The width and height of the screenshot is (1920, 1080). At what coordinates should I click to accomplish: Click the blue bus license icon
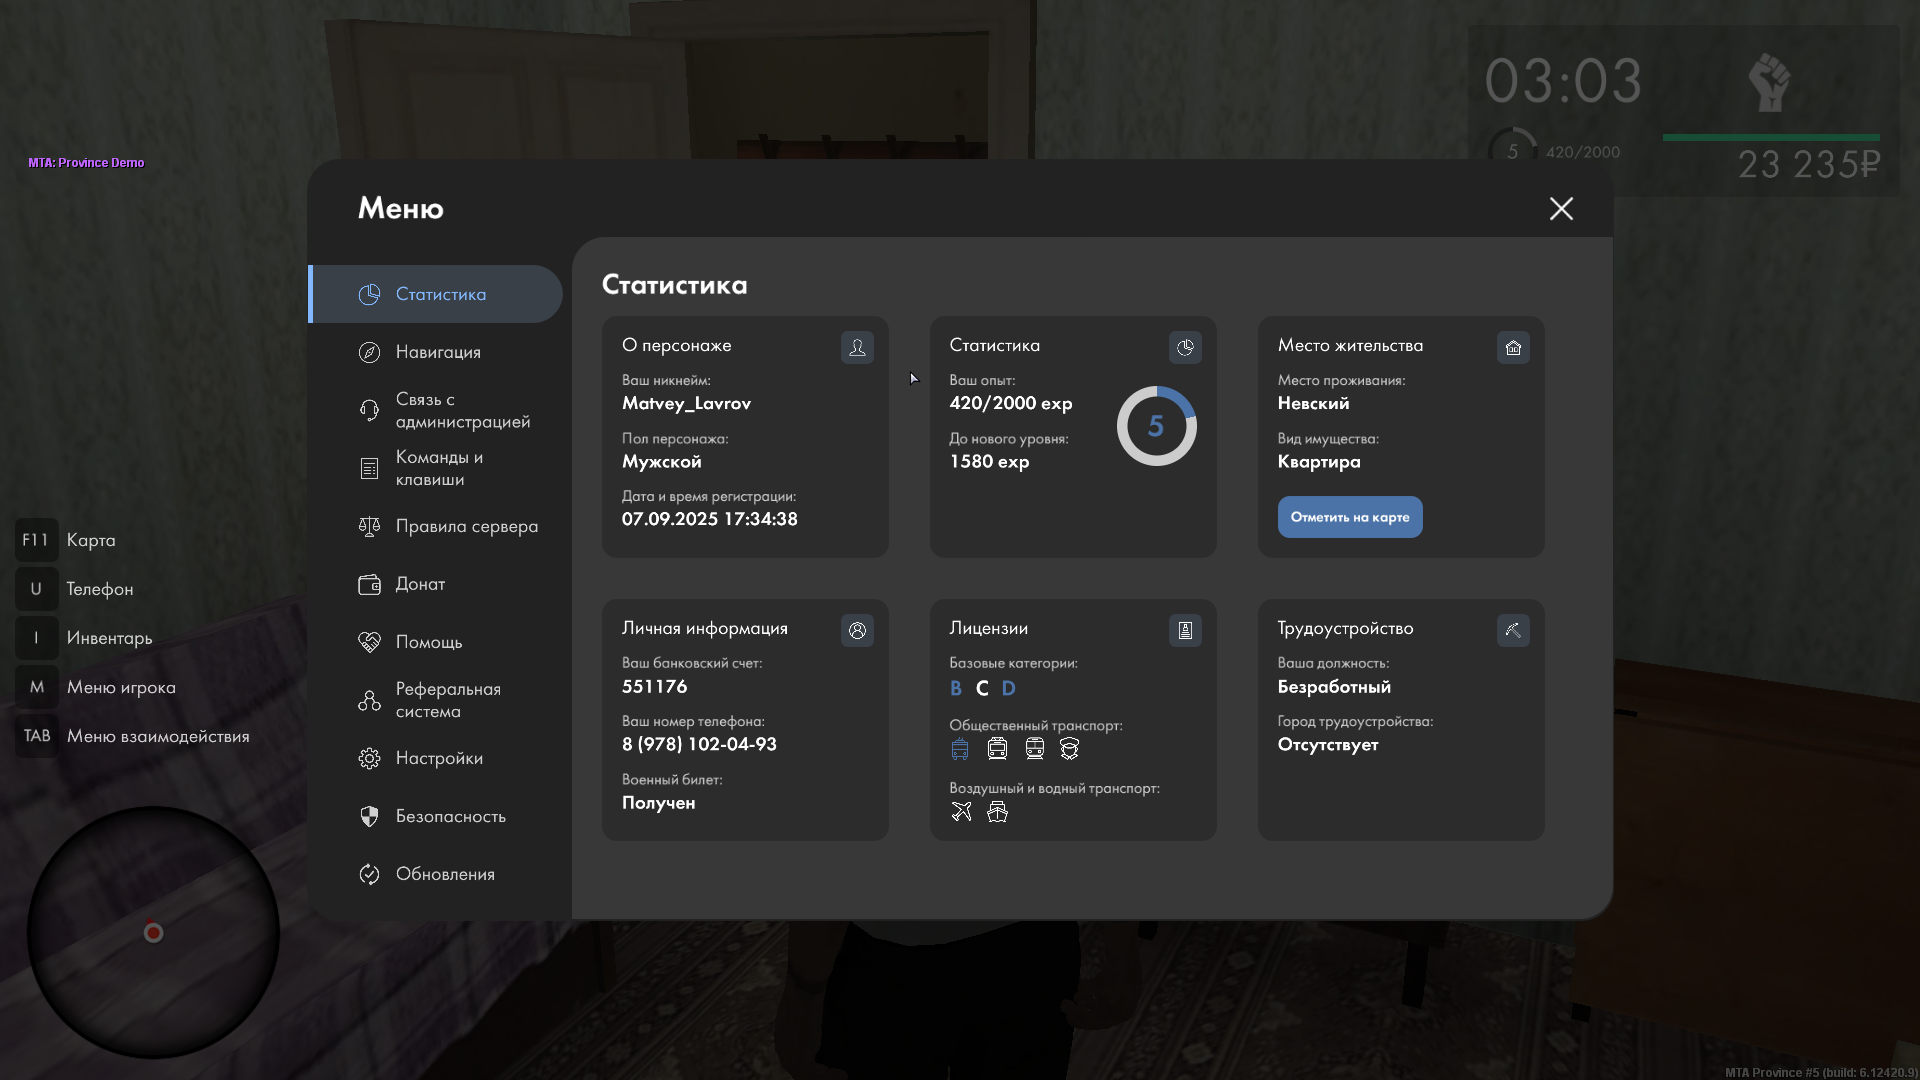coord(960,749)
